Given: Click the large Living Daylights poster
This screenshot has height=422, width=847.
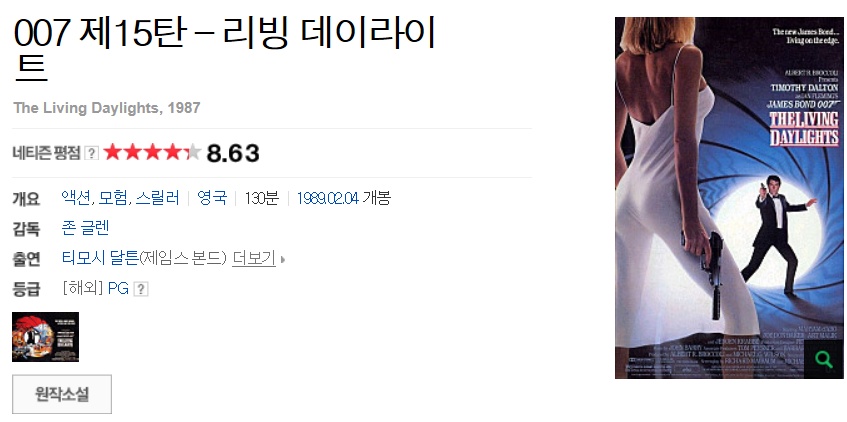Looking at the screenshot, I should pos(729,198).
